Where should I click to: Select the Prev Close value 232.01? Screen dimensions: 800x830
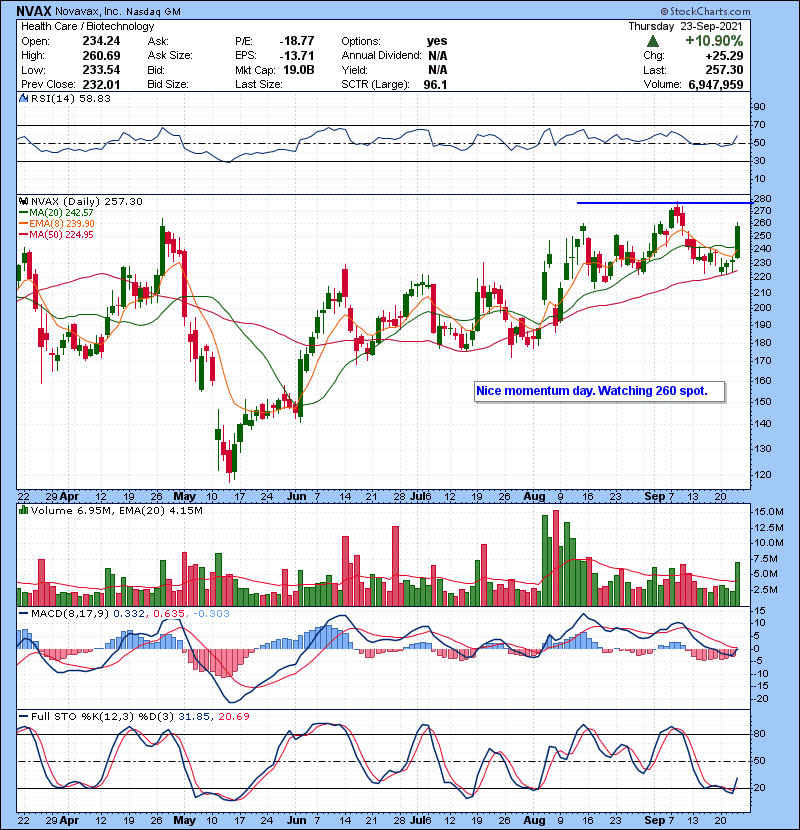101,84
